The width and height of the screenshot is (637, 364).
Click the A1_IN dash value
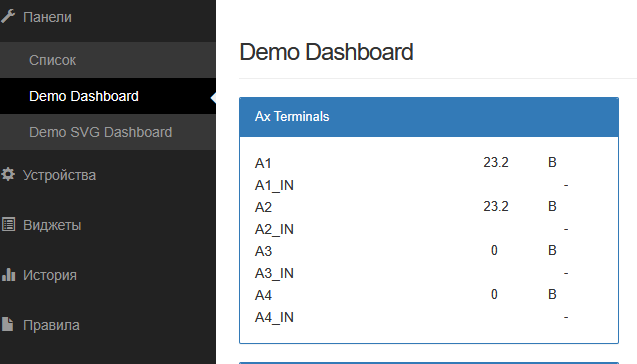[566, 185]
